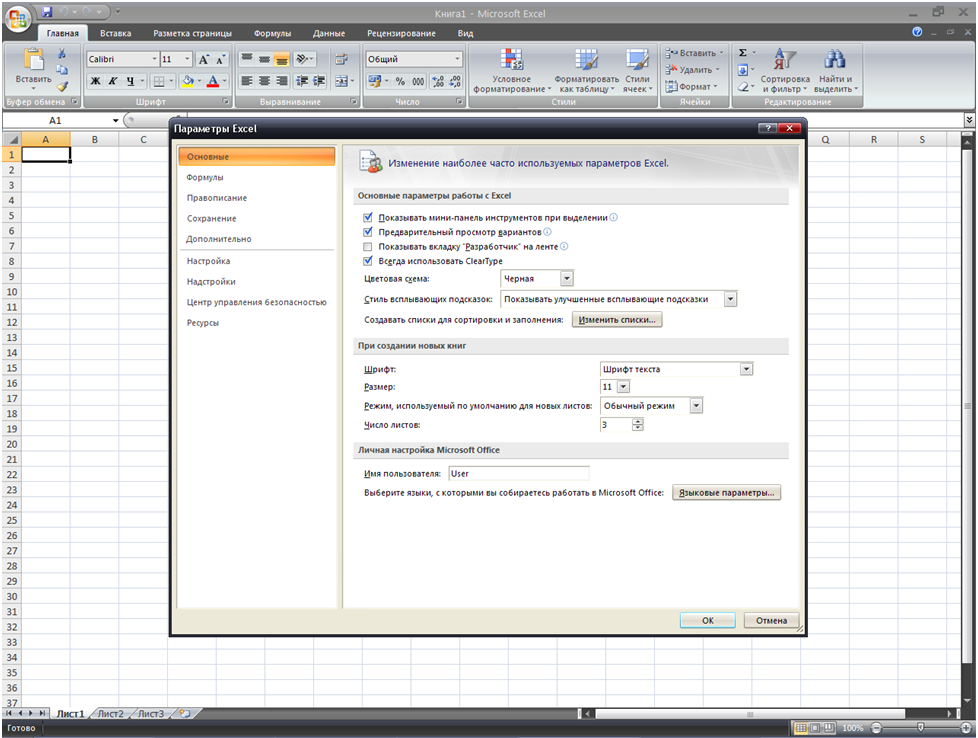Click Отмена to cancel the dialog
The image size is (978, 738).
[x=772, y=620]
